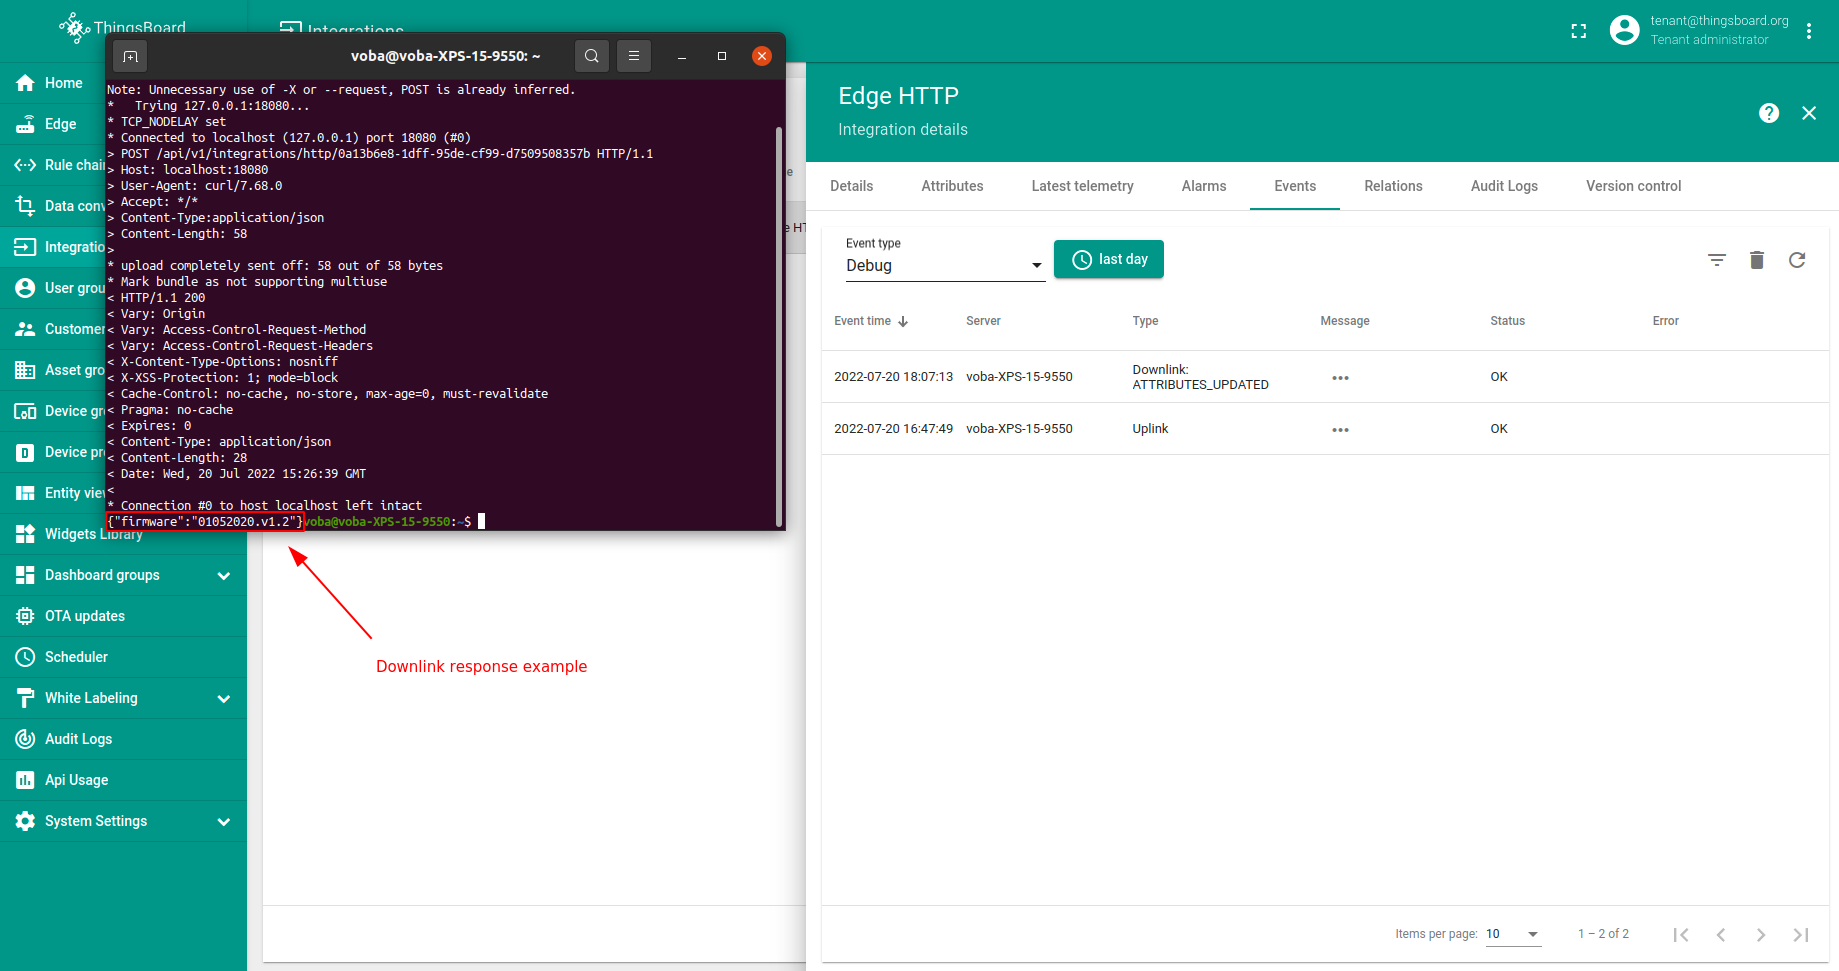This screenshot has height=971, width=1839.
Task: Open the Version control tab
Action: (1633, 186)
